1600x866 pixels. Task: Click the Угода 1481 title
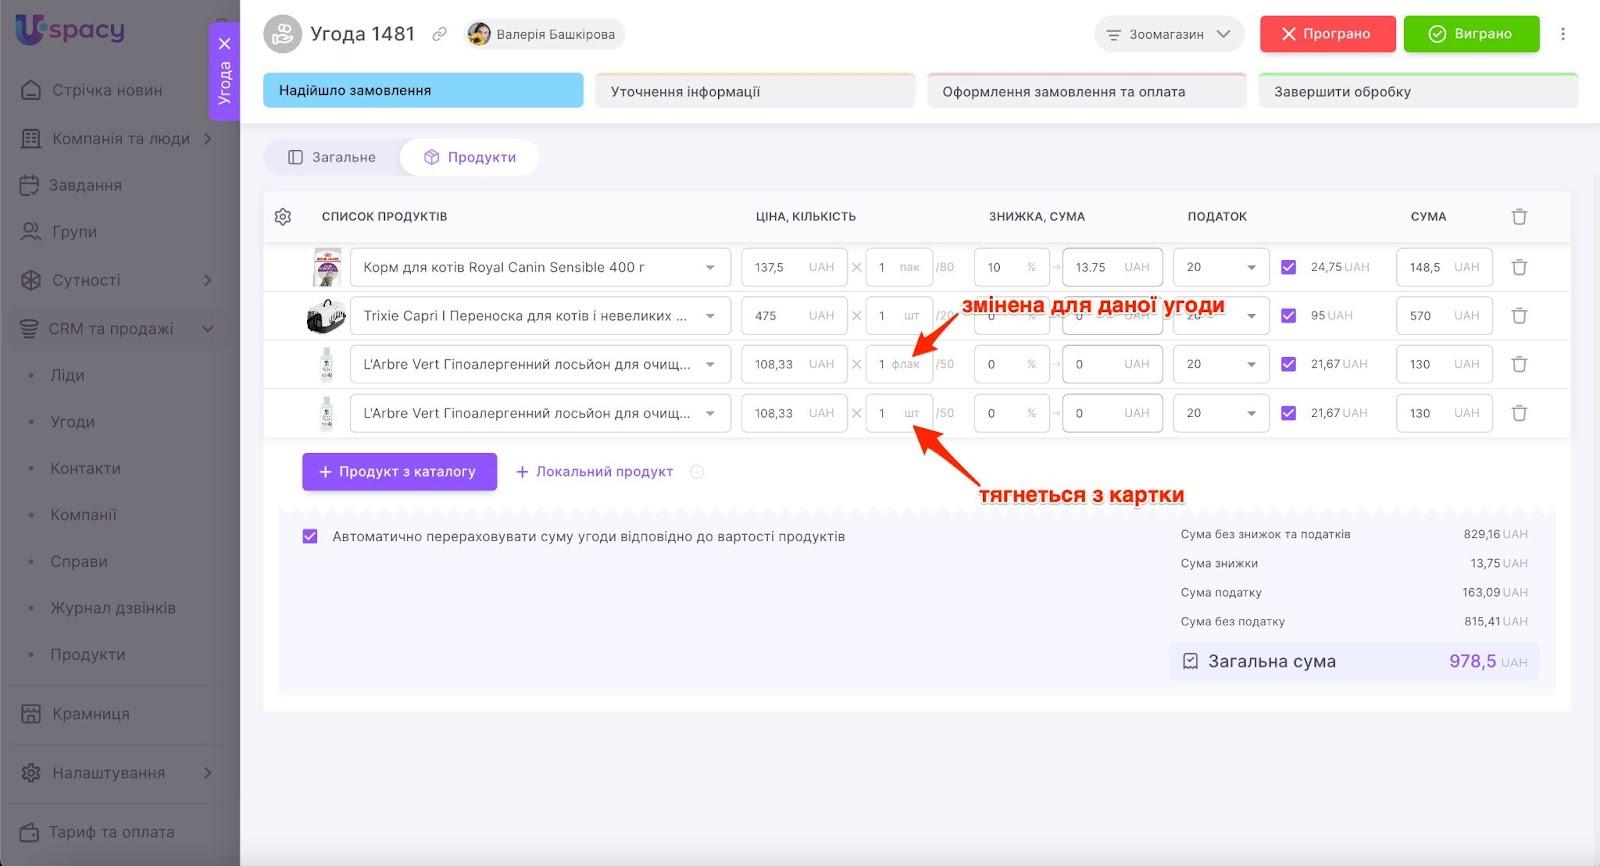pyautogui.click(x=362, y=34)
